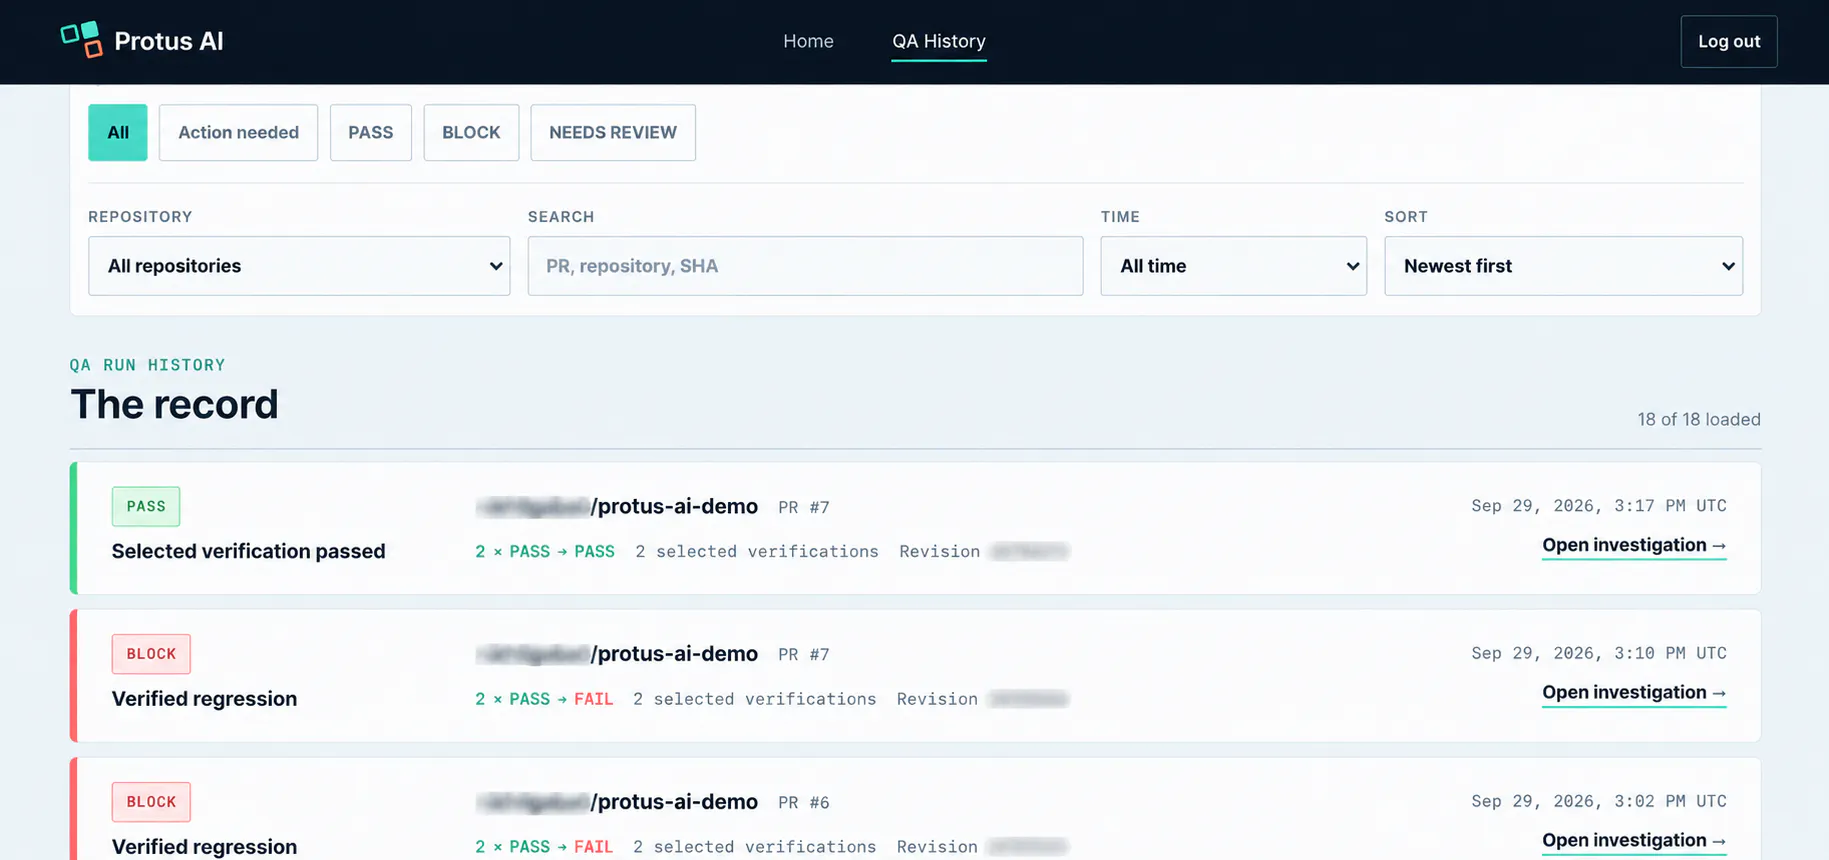
Task: Expand the All repositories dropdown
Action: (x=299, y=266)
